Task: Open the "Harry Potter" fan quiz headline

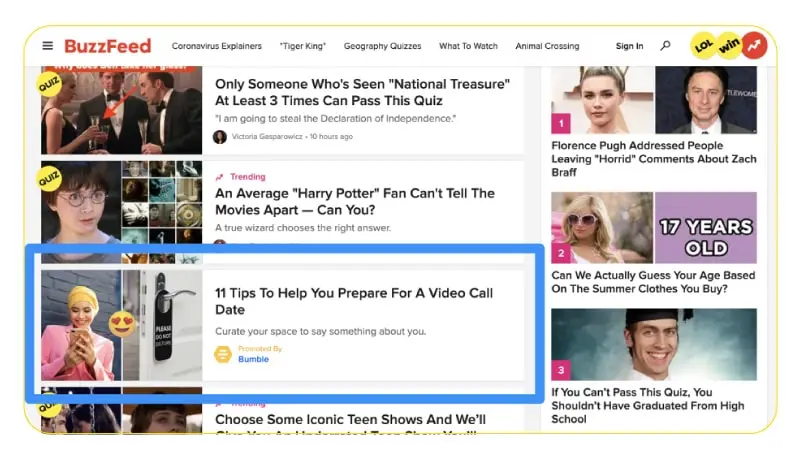Action: tap(355, 201)
